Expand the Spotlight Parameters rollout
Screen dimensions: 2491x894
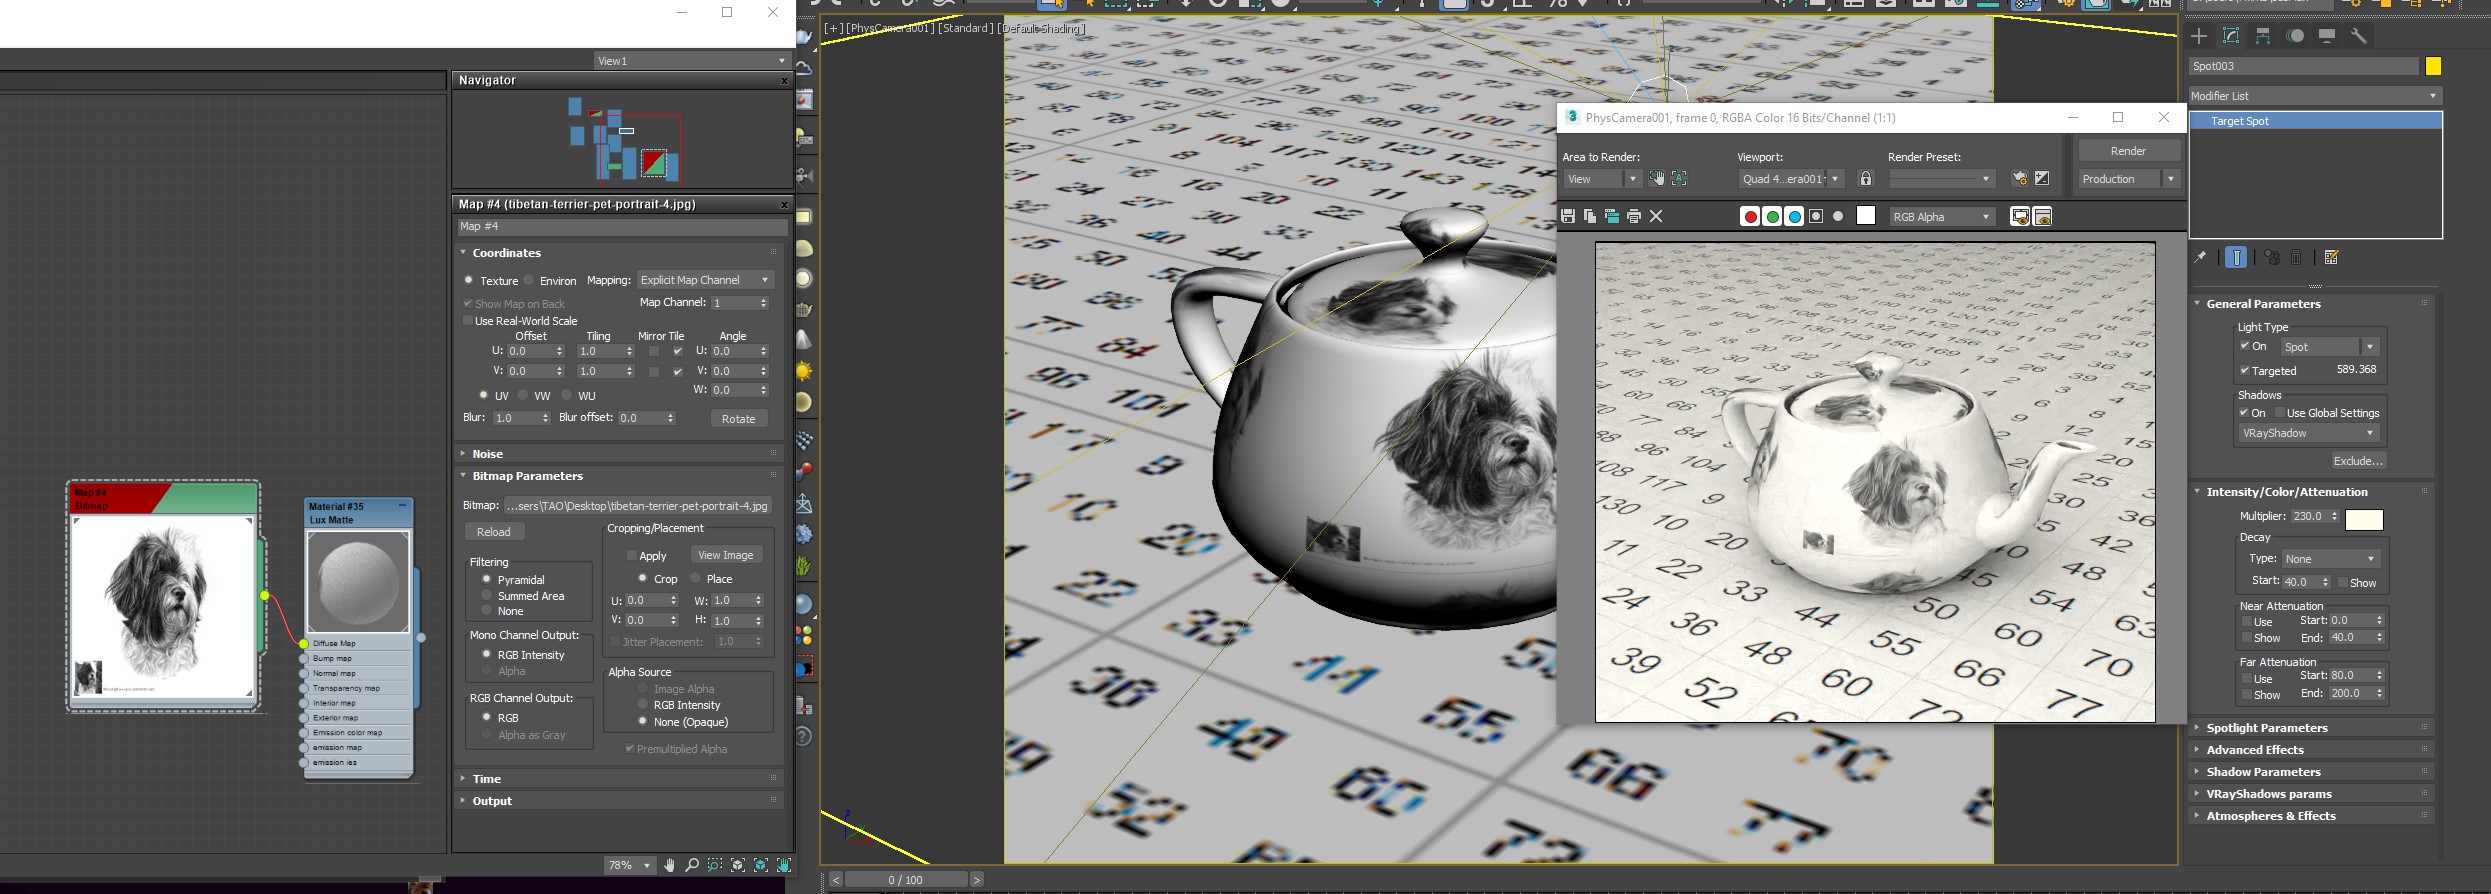(2266, 728)
